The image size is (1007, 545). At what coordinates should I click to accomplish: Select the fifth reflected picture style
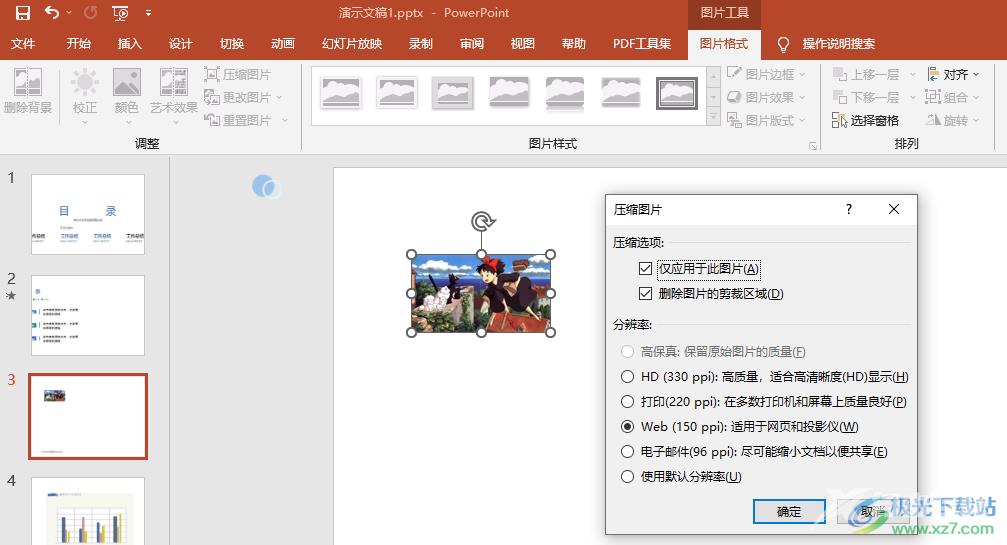[565, 93]
